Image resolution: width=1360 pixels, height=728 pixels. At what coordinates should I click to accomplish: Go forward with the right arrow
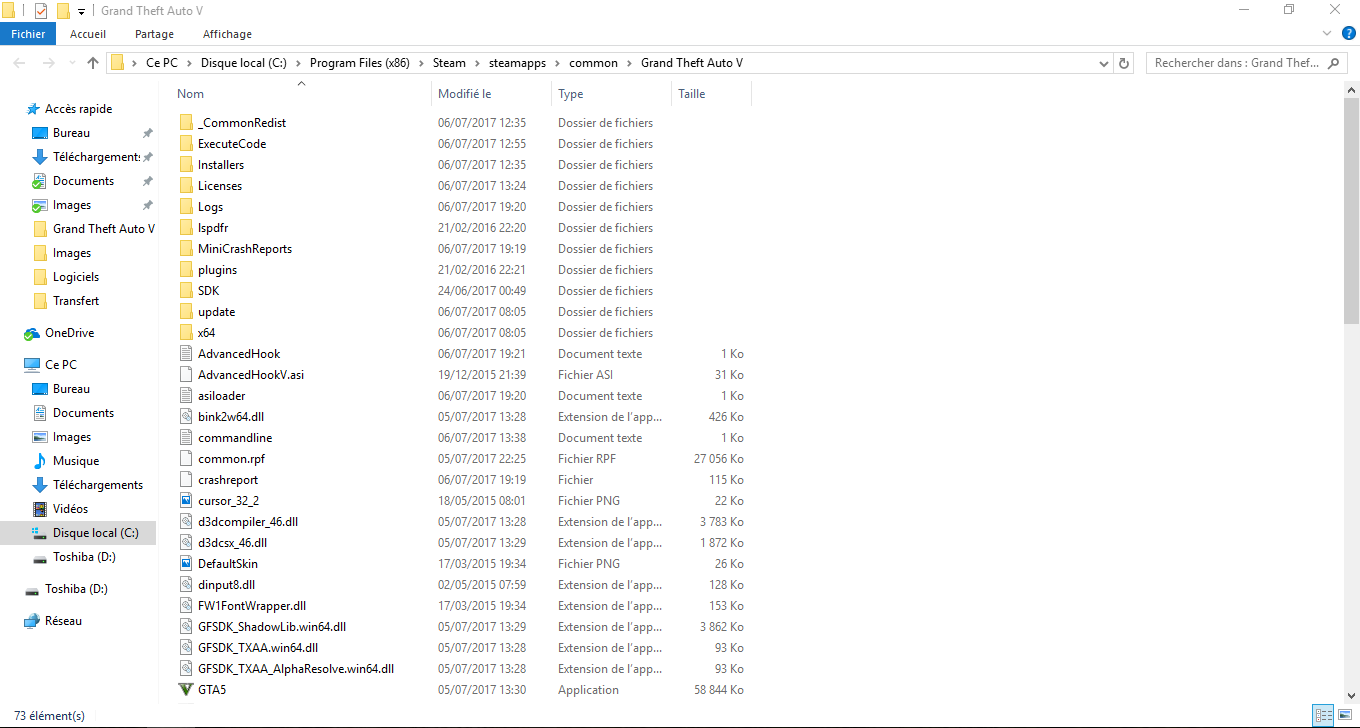click(x=49, y=63)
